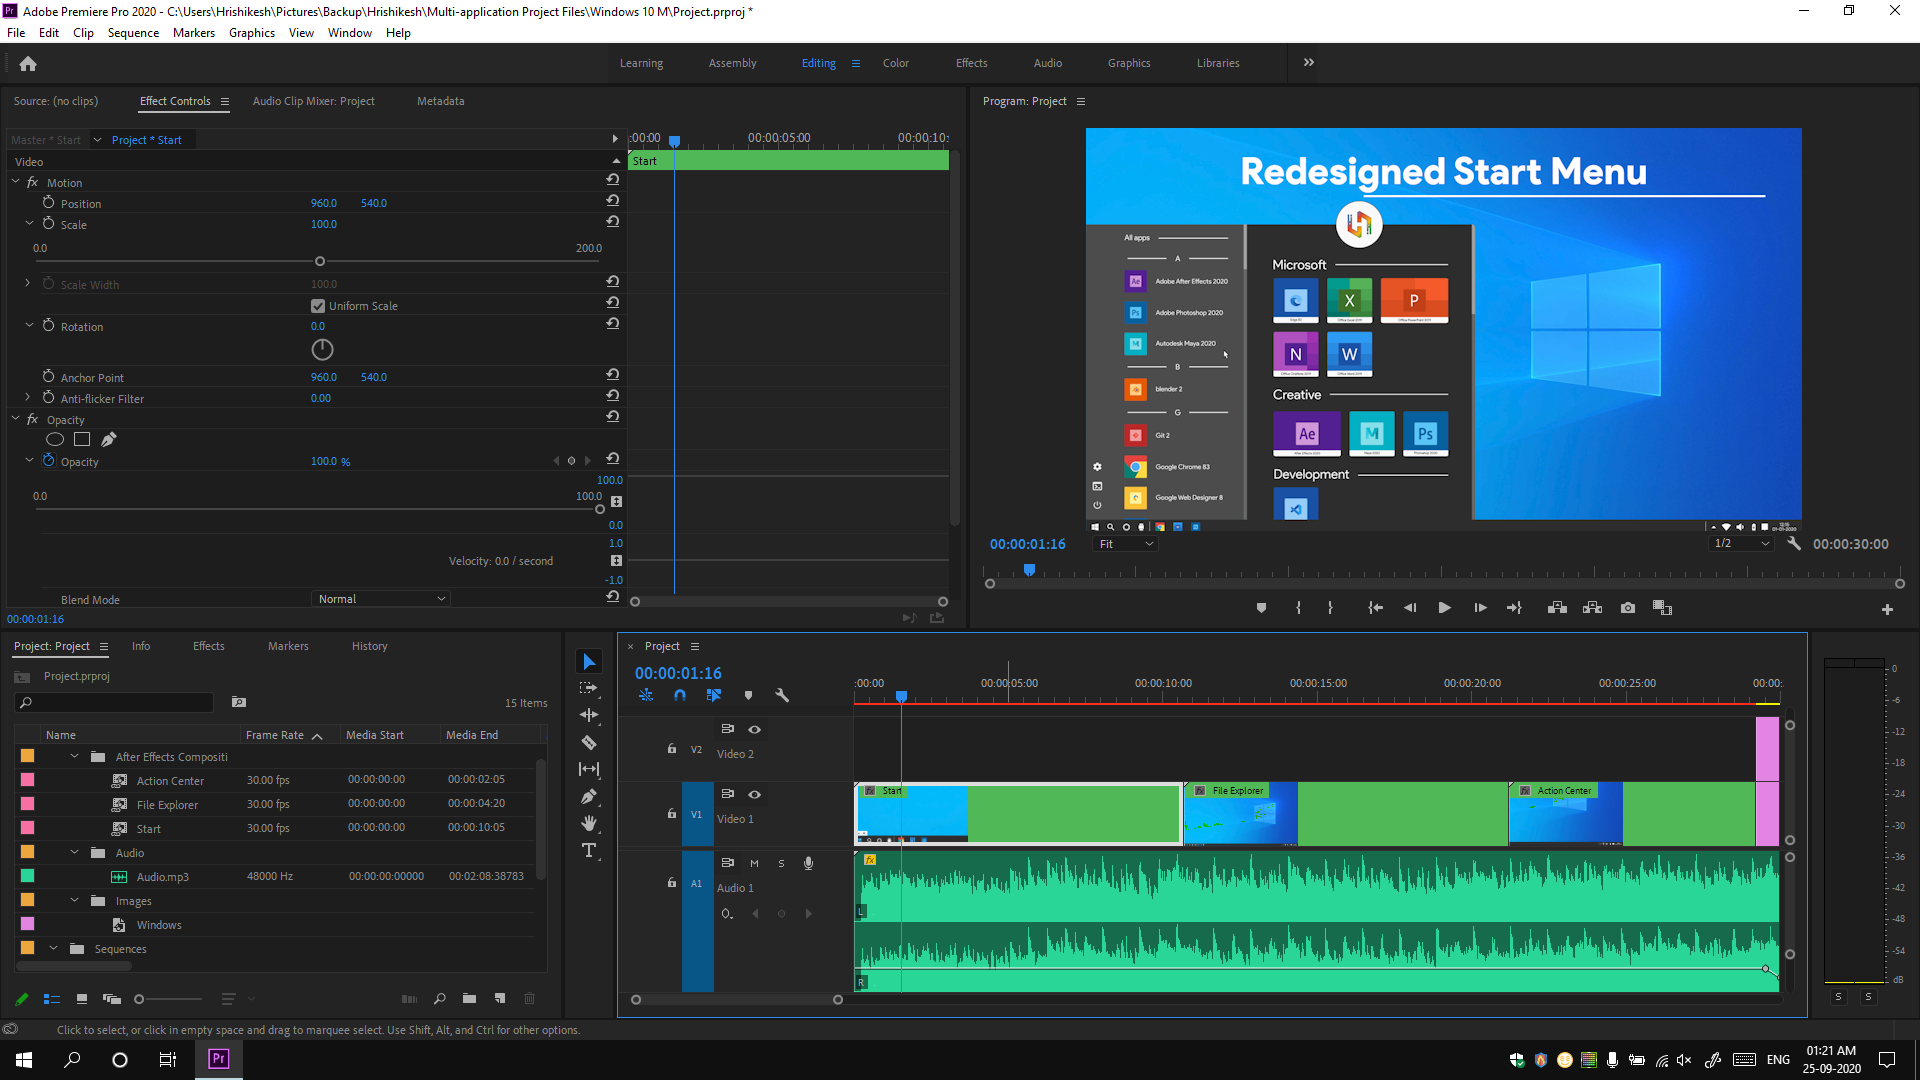Image resolution: width=1920 pixels, height=1080 pixels.
Task: Click the project search field
Action: (x=115, y=703)
